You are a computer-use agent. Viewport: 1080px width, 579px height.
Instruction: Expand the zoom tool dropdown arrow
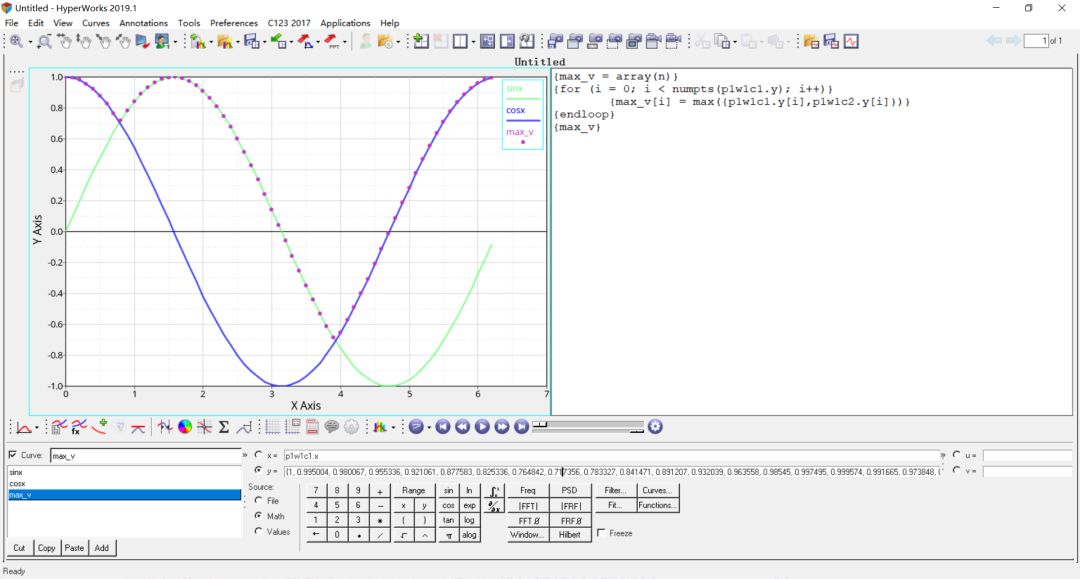(x=30, y=43)
